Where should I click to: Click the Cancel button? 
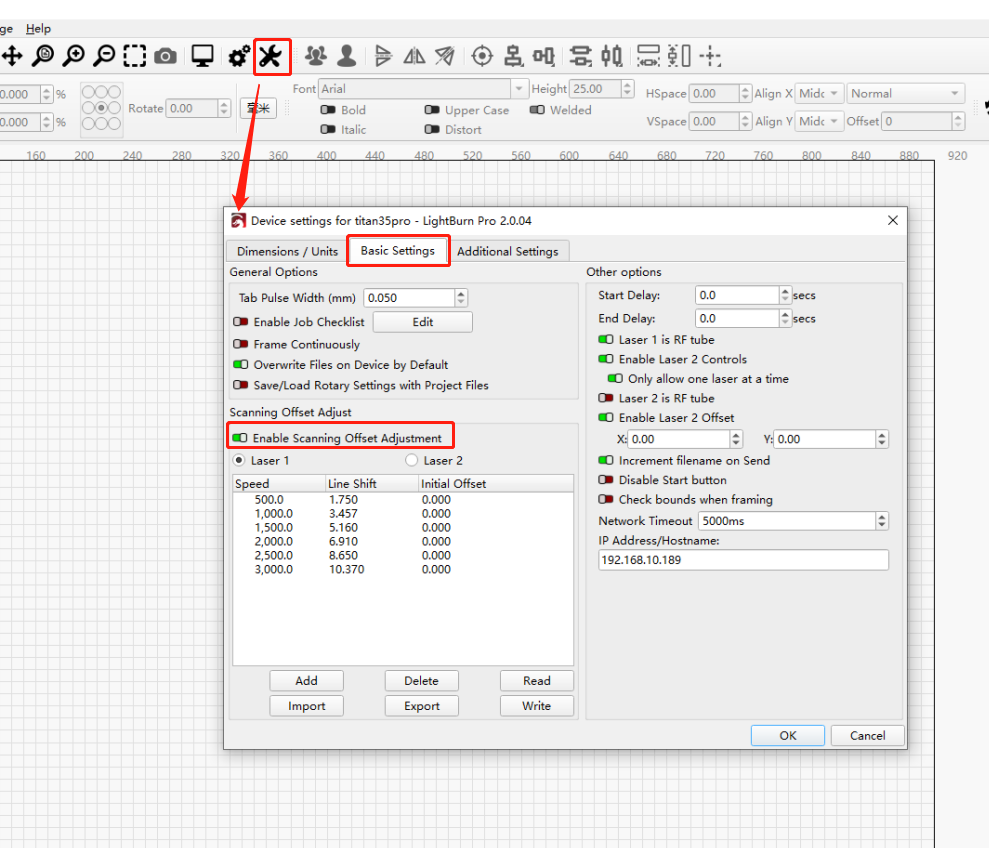(867, 736)
